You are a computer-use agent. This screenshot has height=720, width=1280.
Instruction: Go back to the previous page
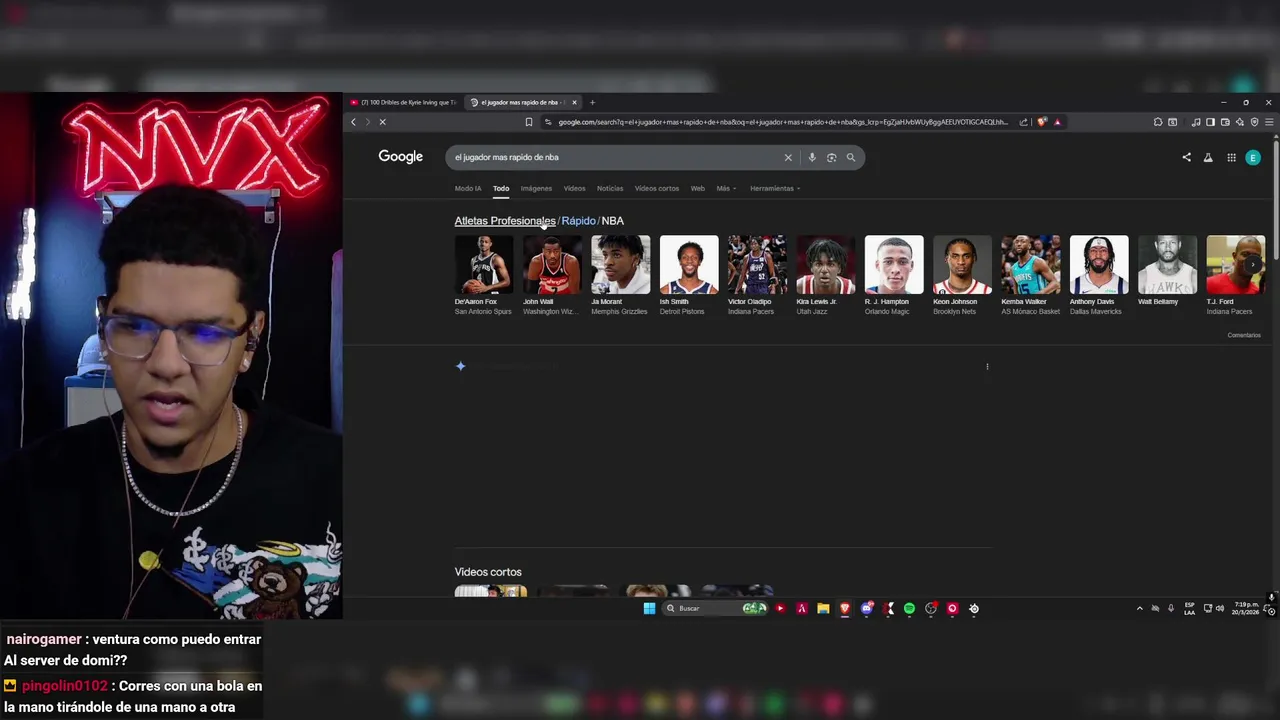click(353, 122)
